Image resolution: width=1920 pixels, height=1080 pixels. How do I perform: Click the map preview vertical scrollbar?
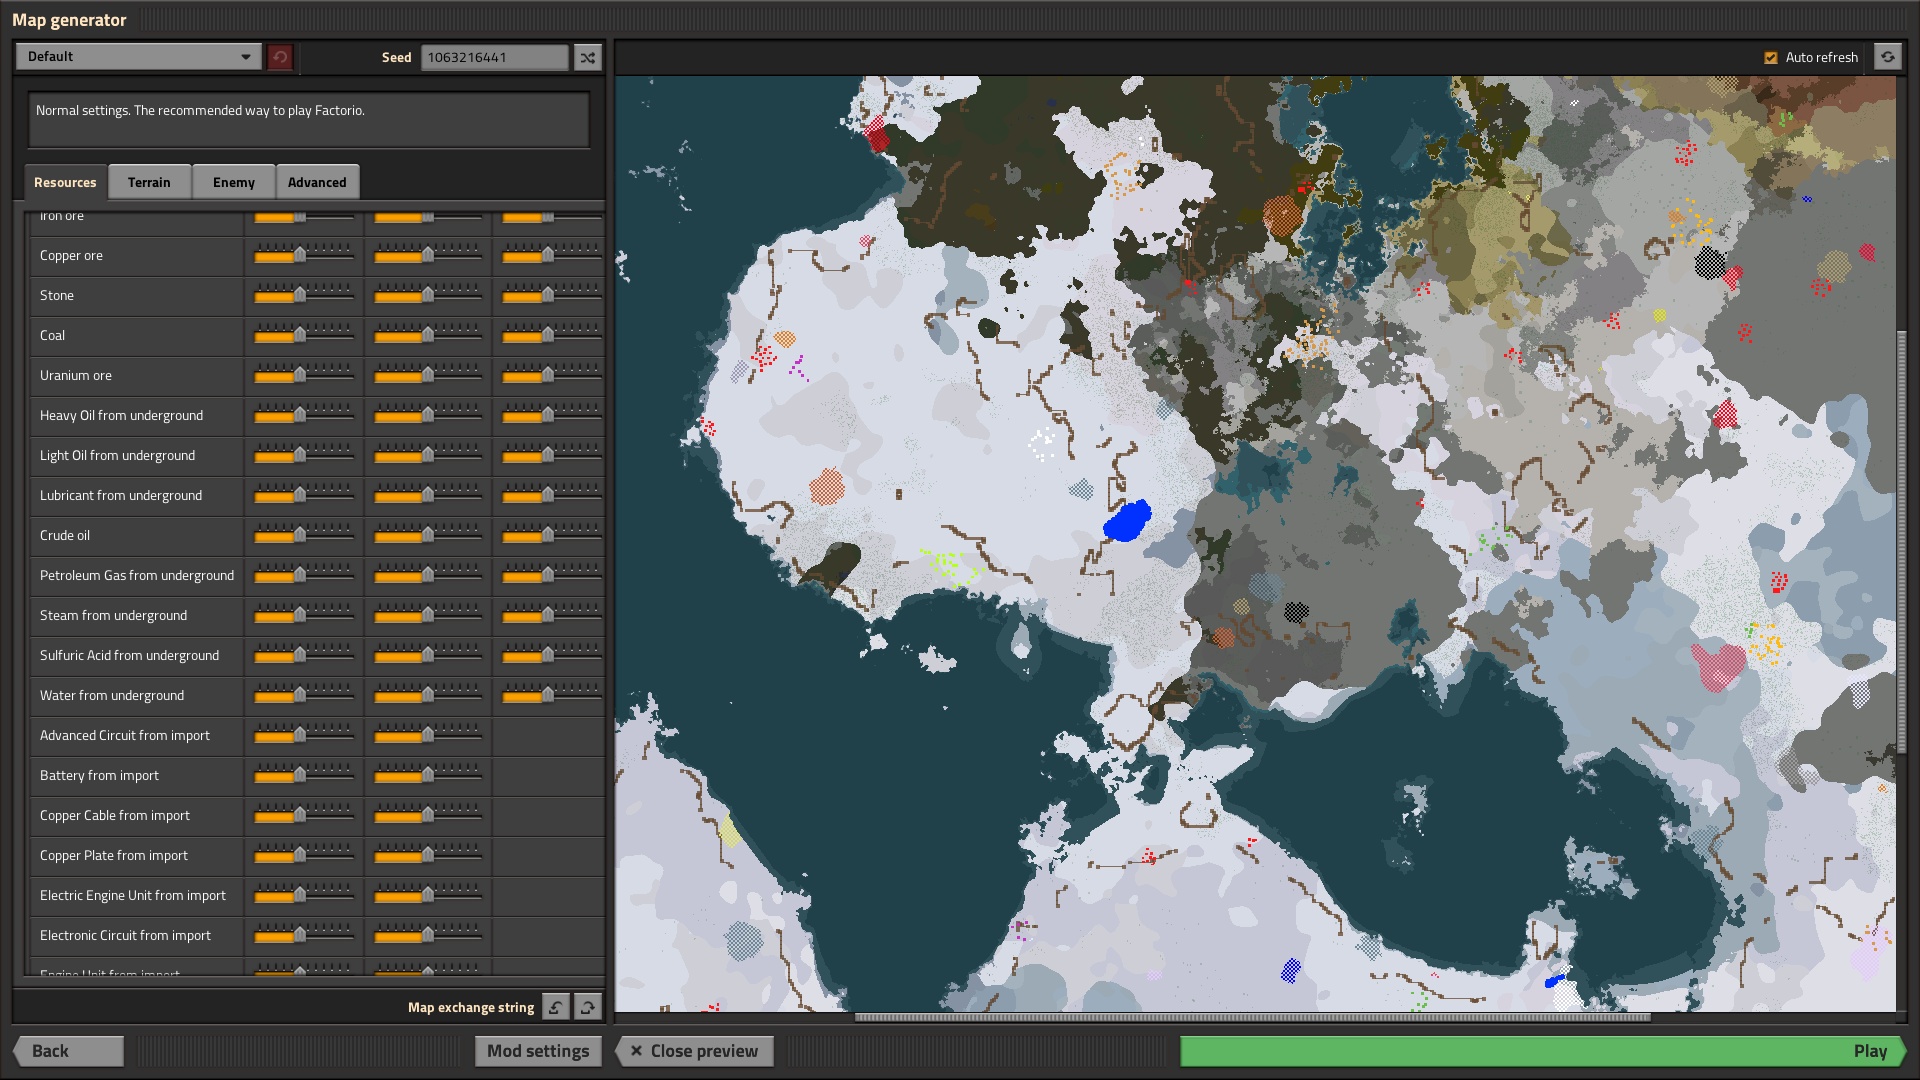point(1901,540)
